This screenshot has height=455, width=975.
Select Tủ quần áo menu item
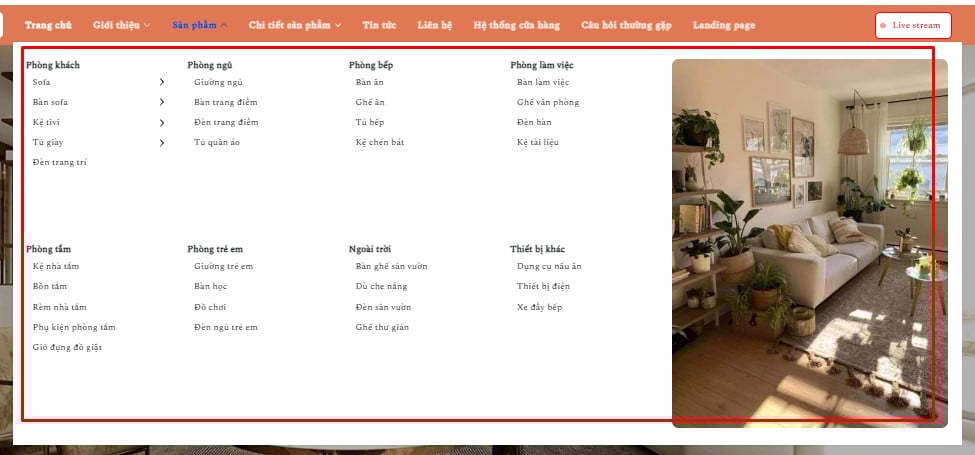[217, 142]
